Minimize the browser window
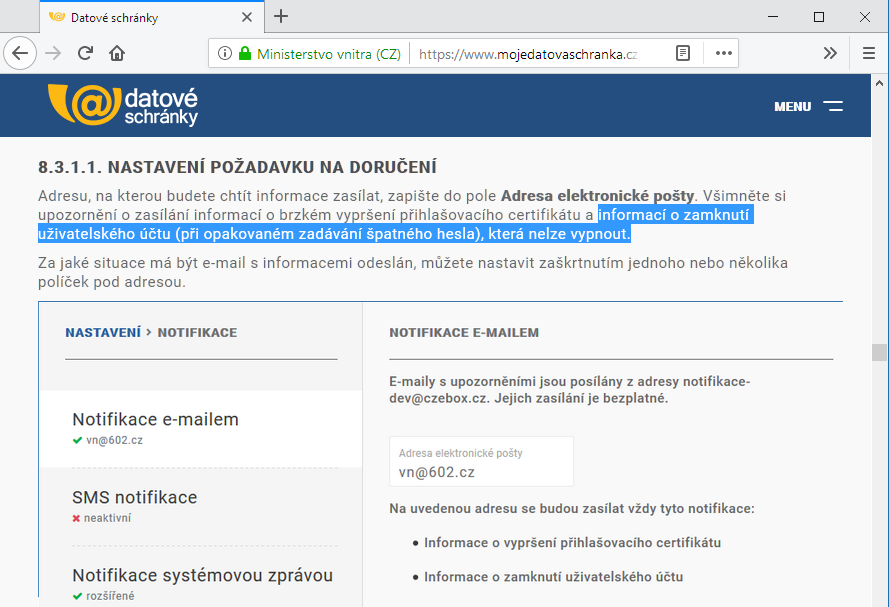 [773, 17]
